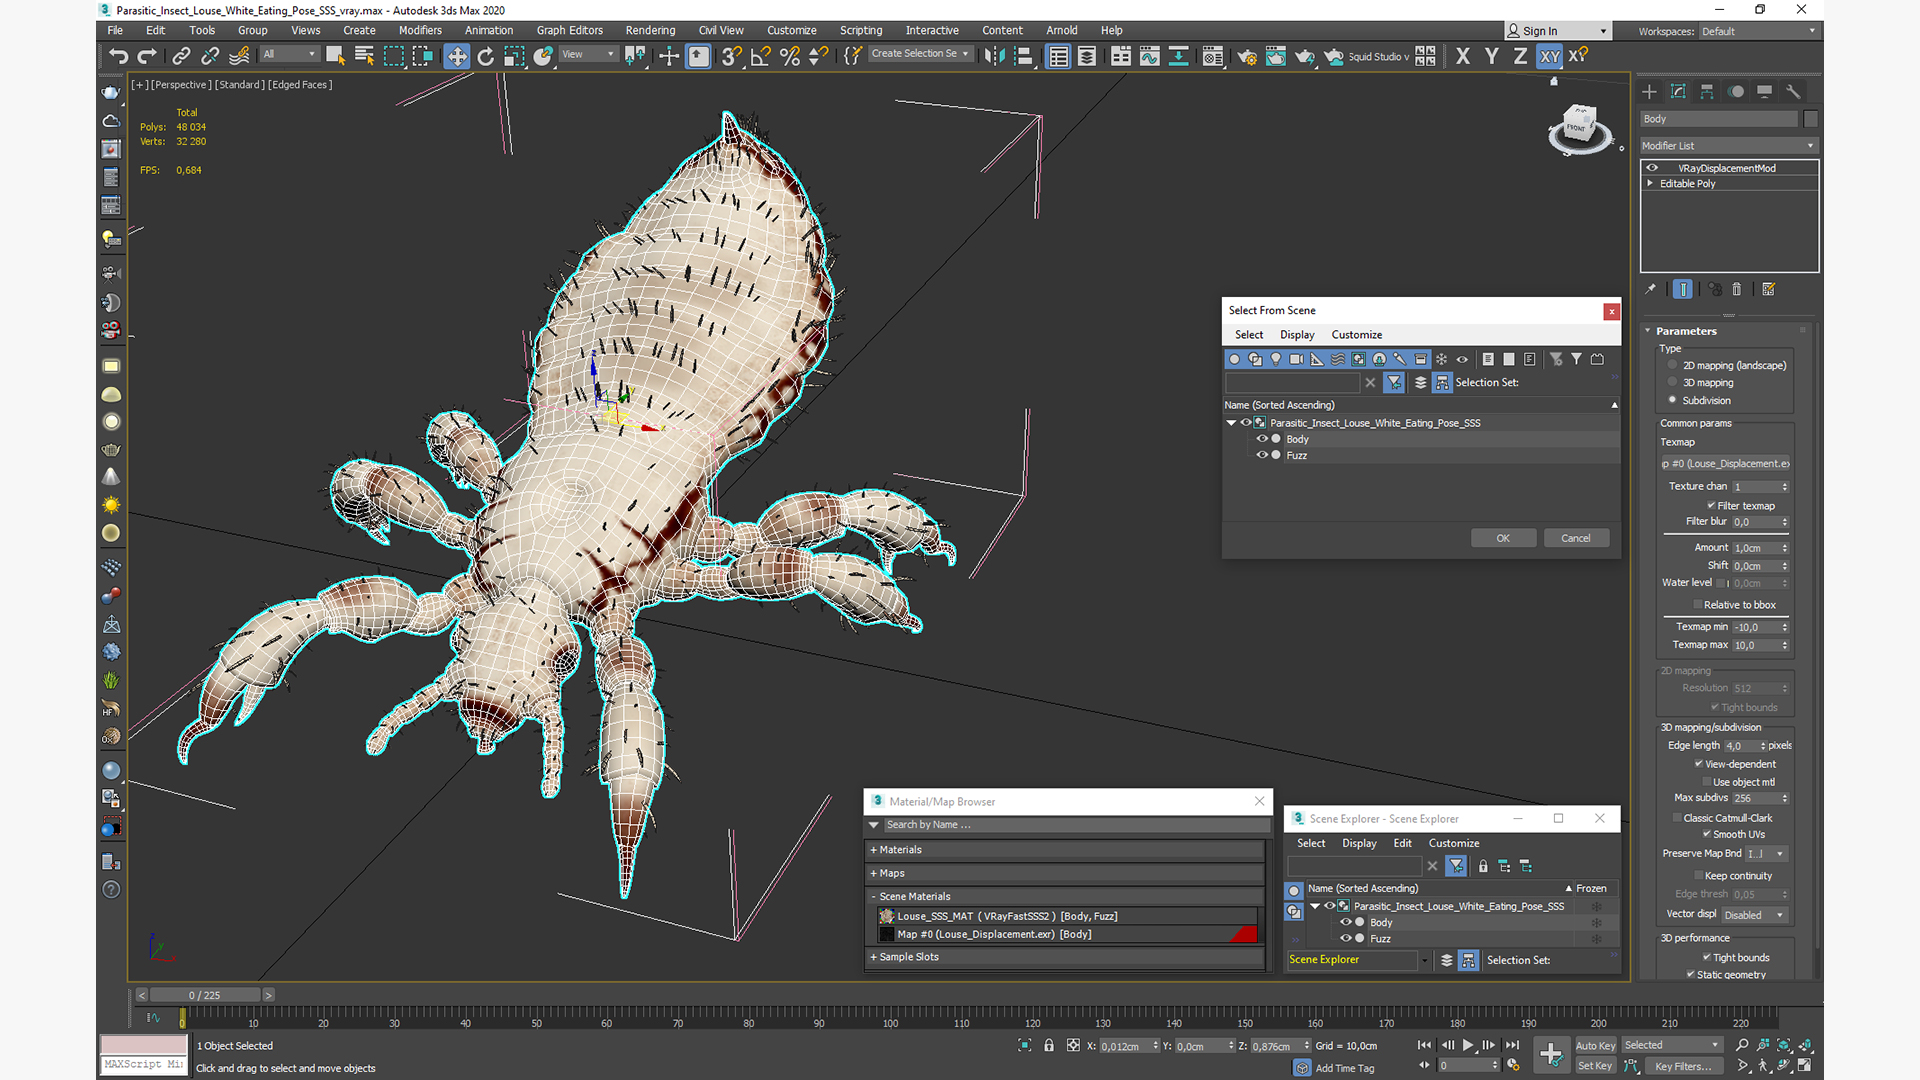Click the Louse_SSS_MAT scene material entry
The width and height of the screenshot is (1920, 1080).
(x=1005, y=915)
